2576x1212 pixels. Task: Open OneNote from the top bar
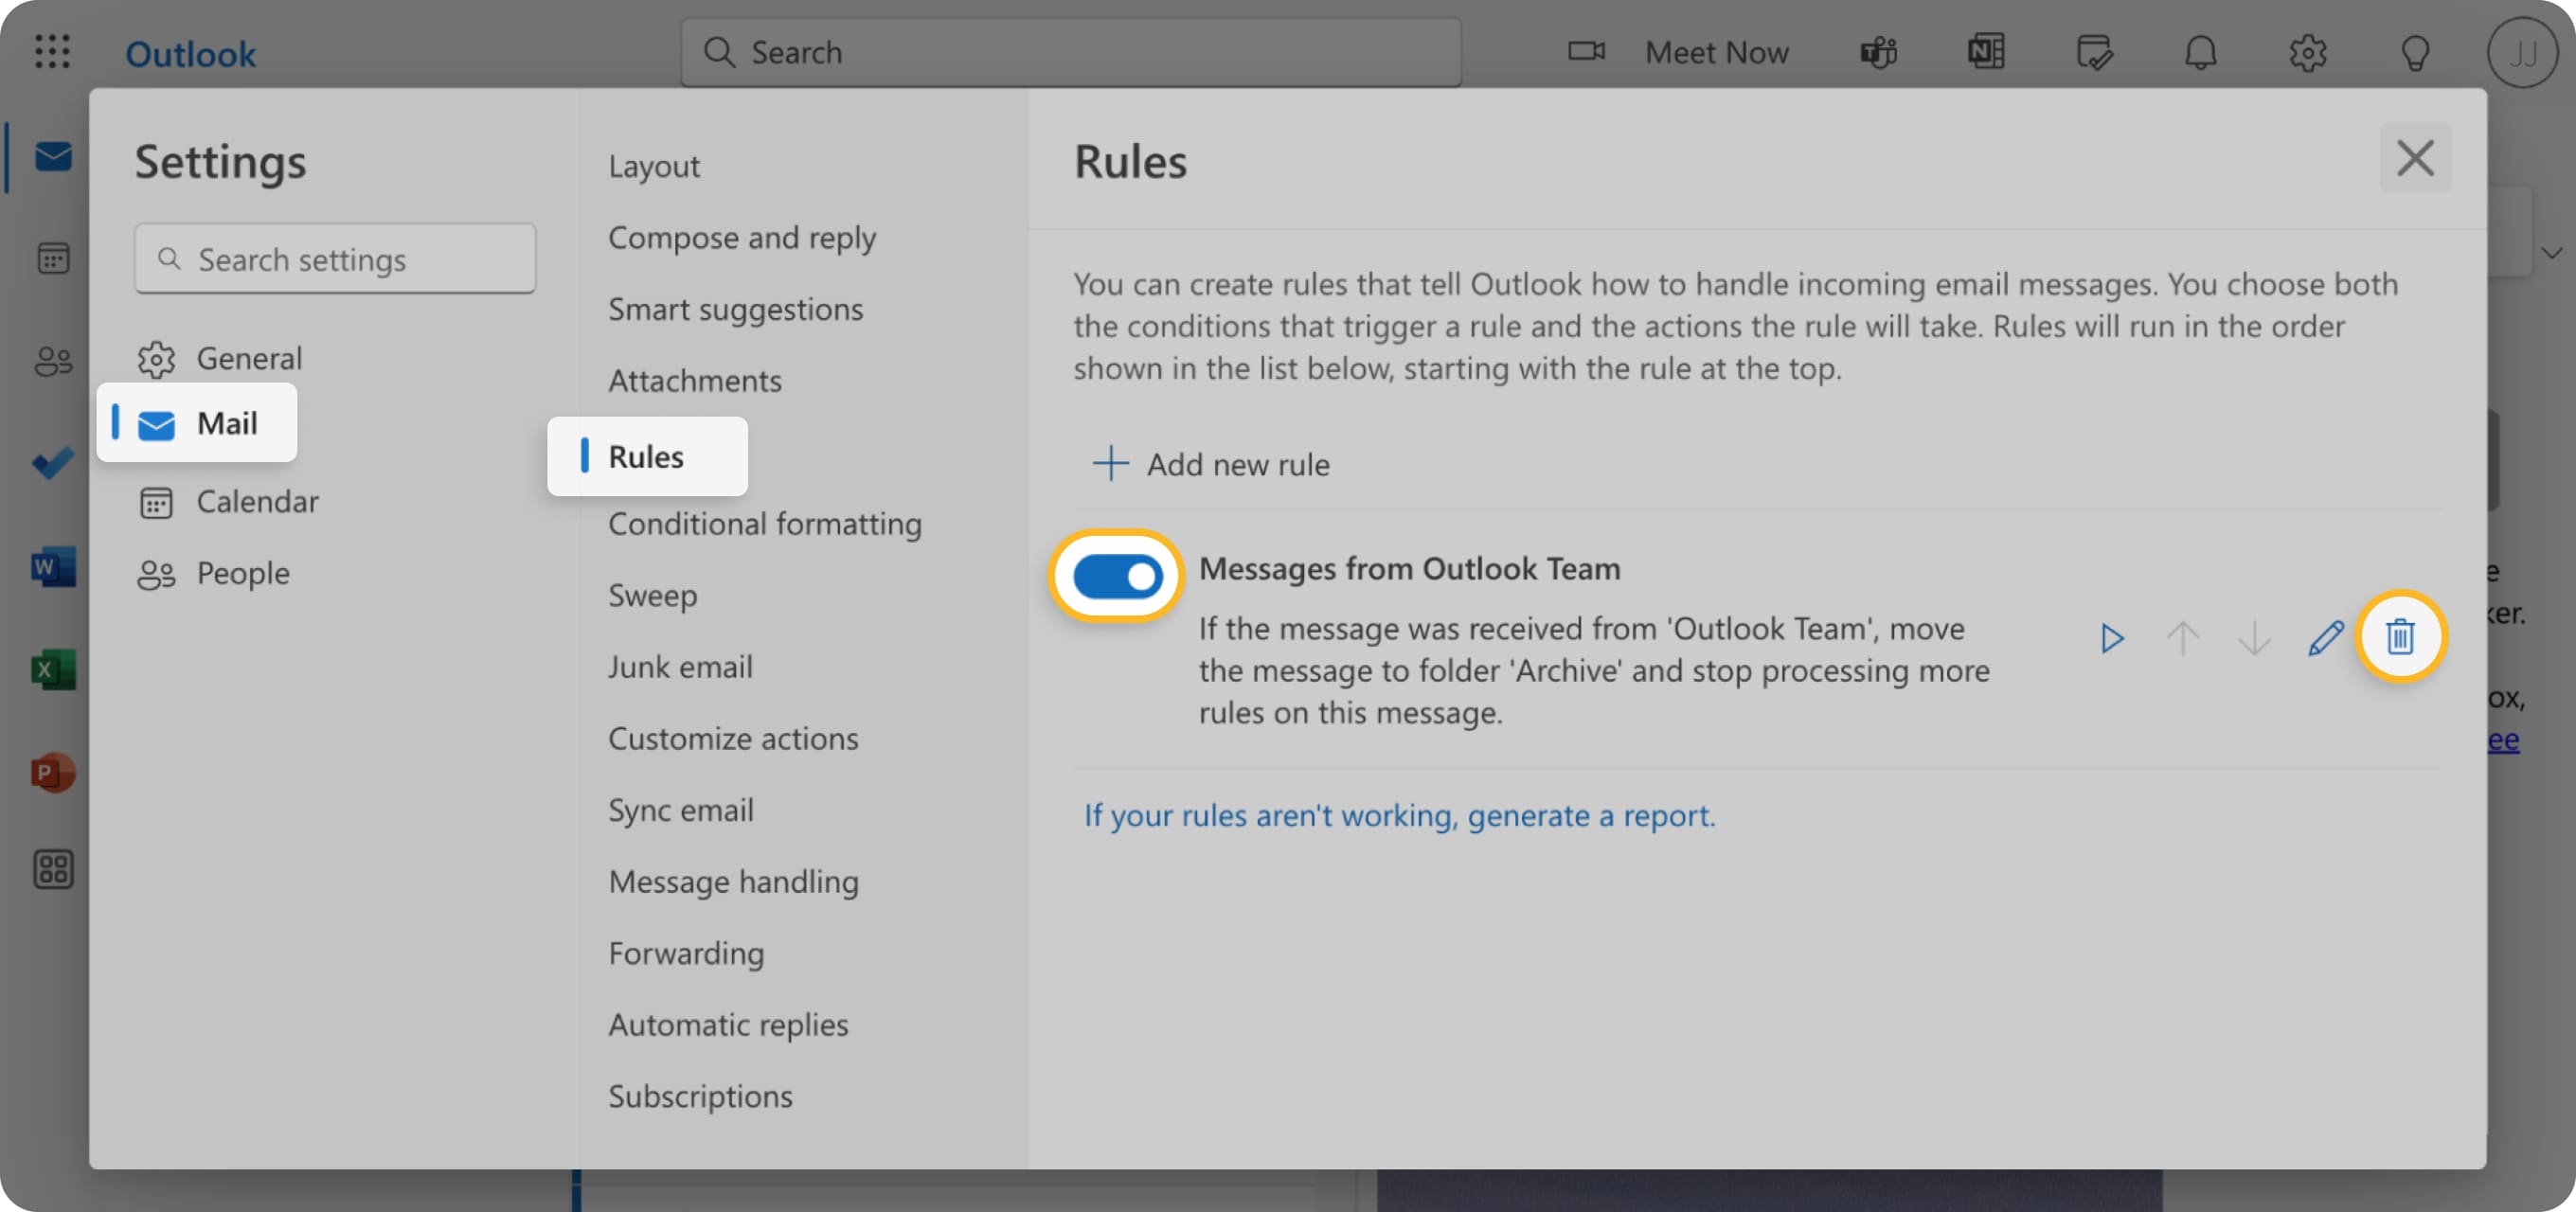pos(1986,52)
